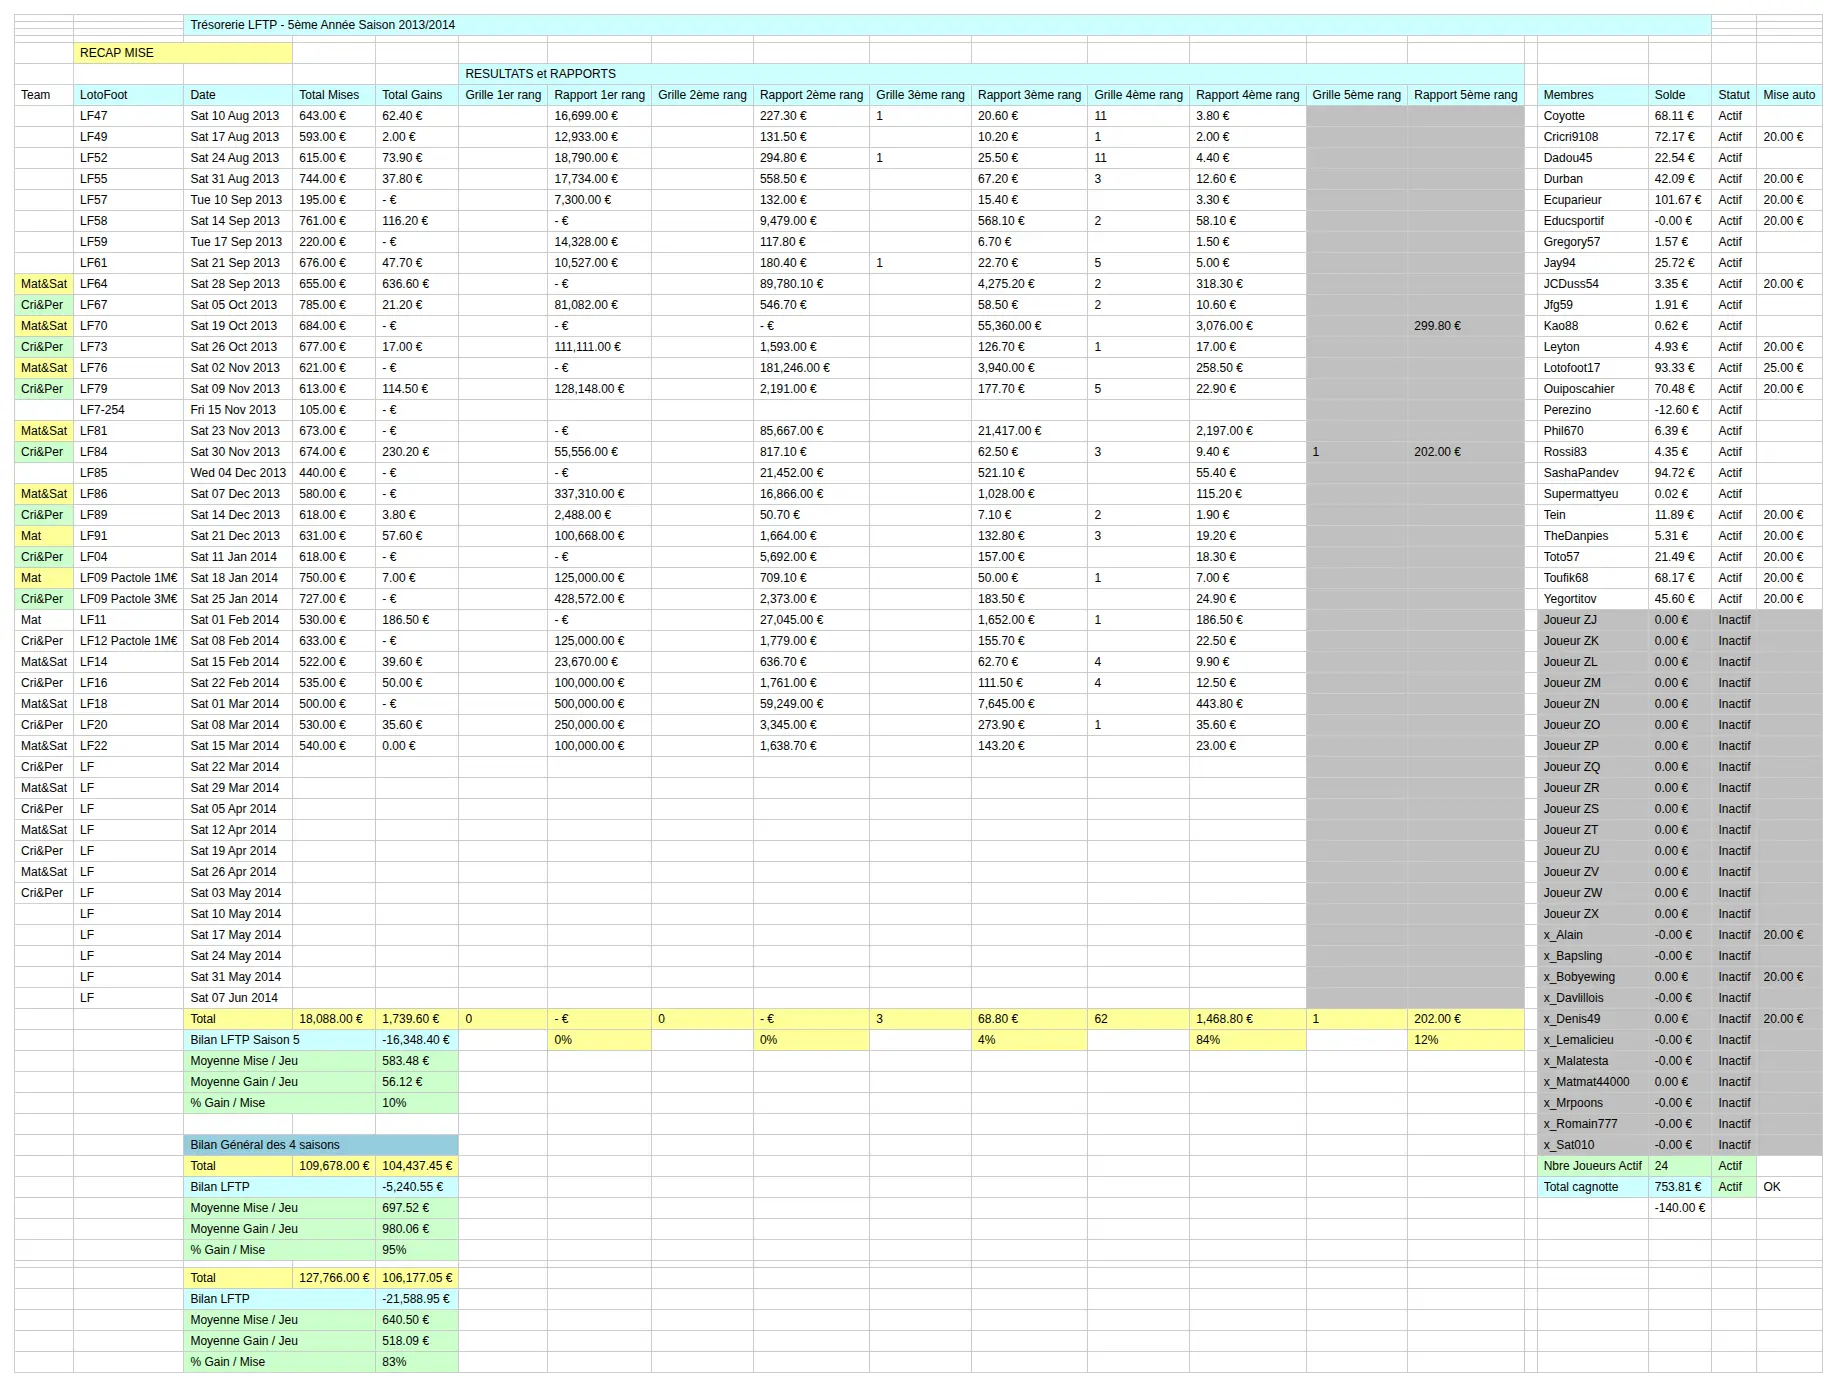Click the "Nbre Joueurs Actif" label cell

1593,1166
